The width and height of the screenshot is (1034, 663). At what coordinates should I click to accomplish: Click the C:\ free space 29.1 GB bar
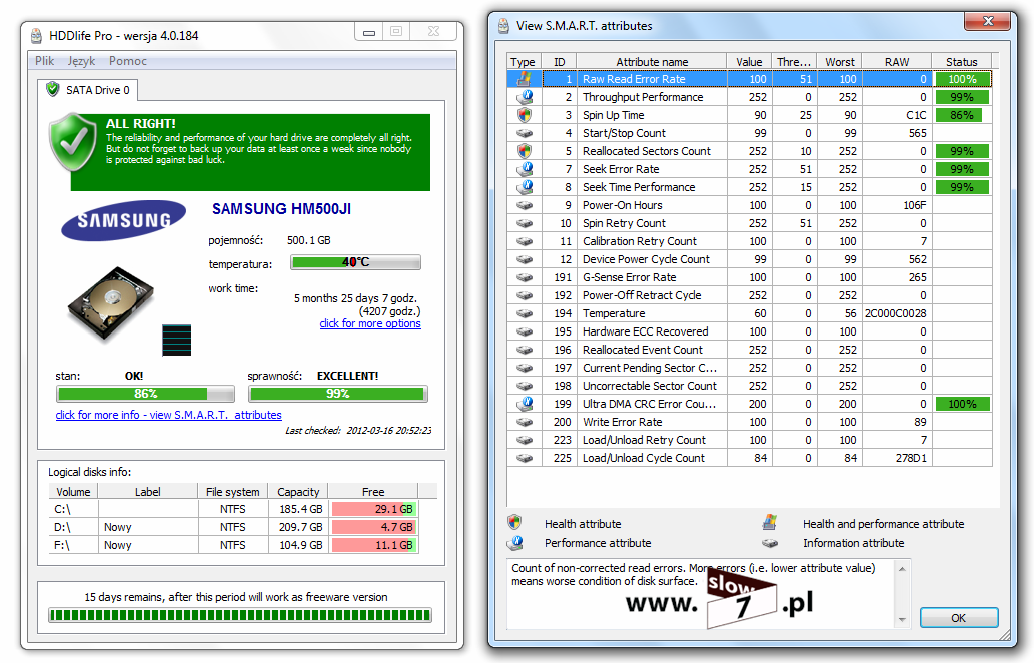374,509
